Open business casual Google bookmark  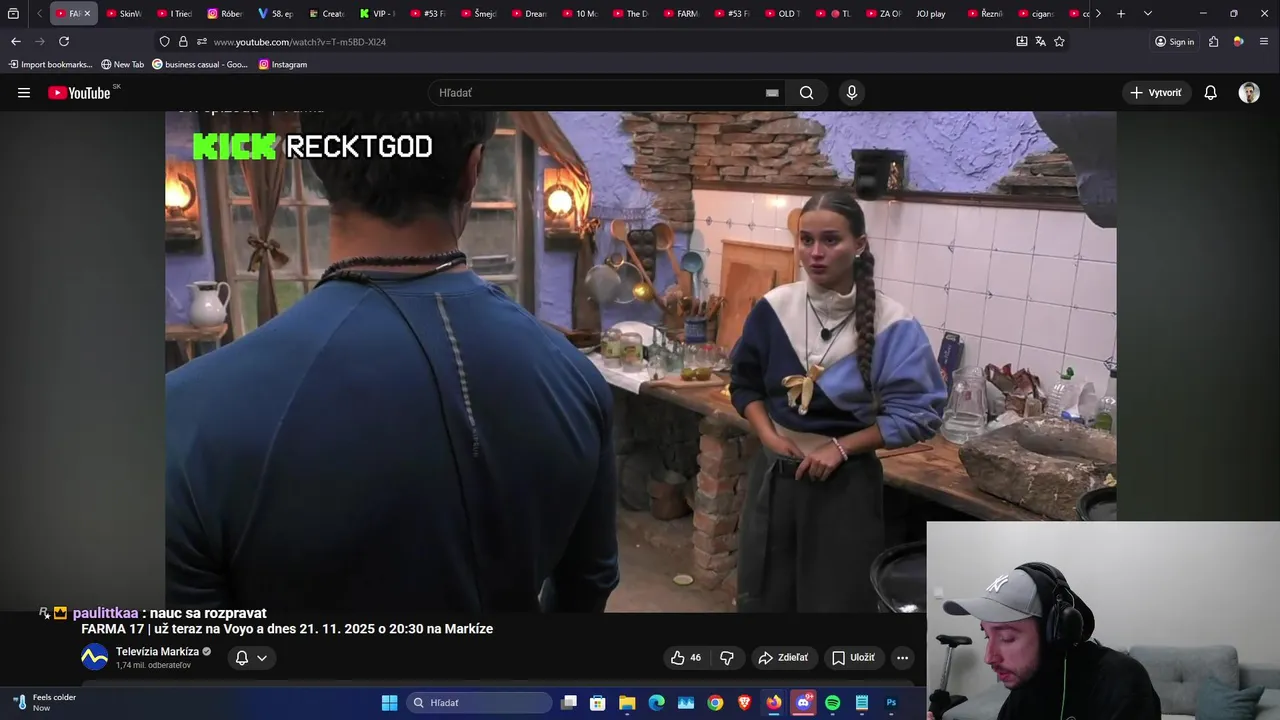point(200,64)
